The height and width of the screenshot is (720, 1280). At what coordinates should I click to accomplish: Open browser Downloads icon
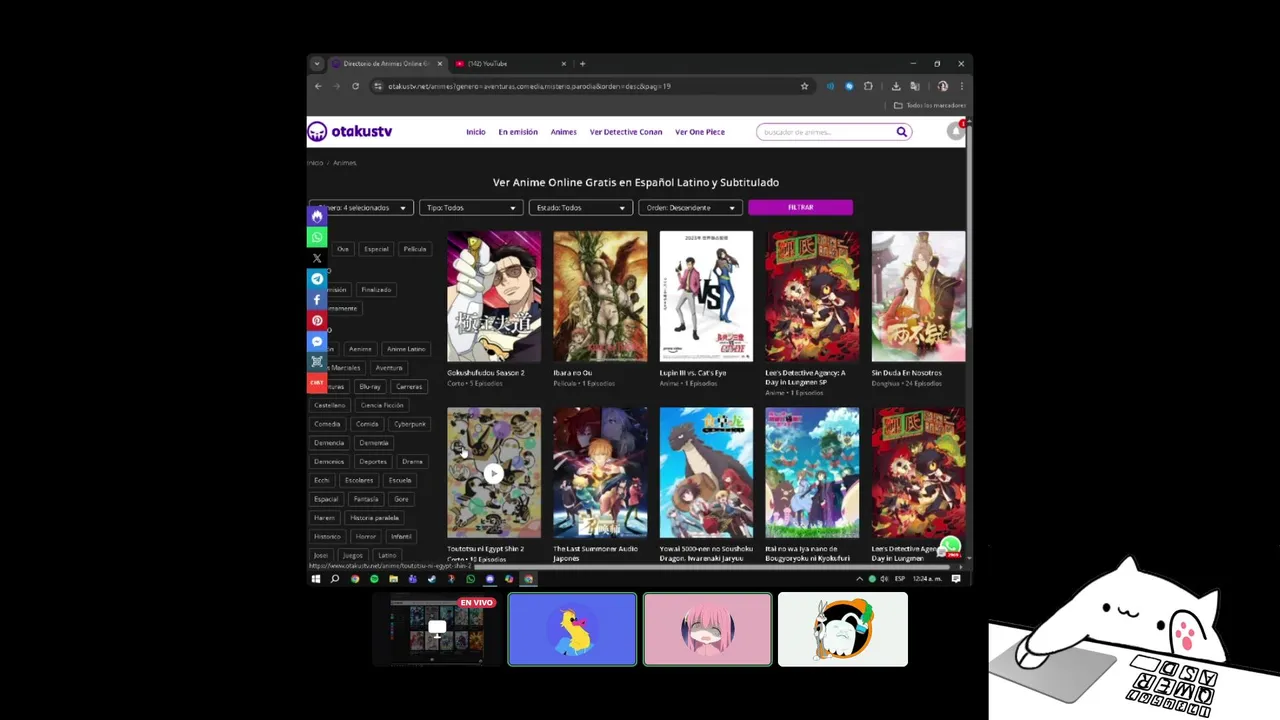tap(896, 86)
